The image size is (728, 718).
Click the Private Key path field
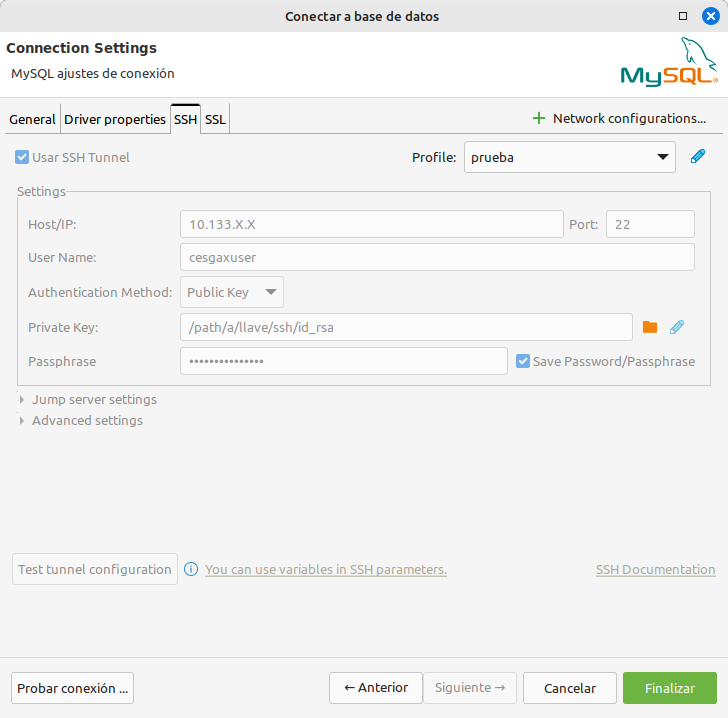[406, 327]
